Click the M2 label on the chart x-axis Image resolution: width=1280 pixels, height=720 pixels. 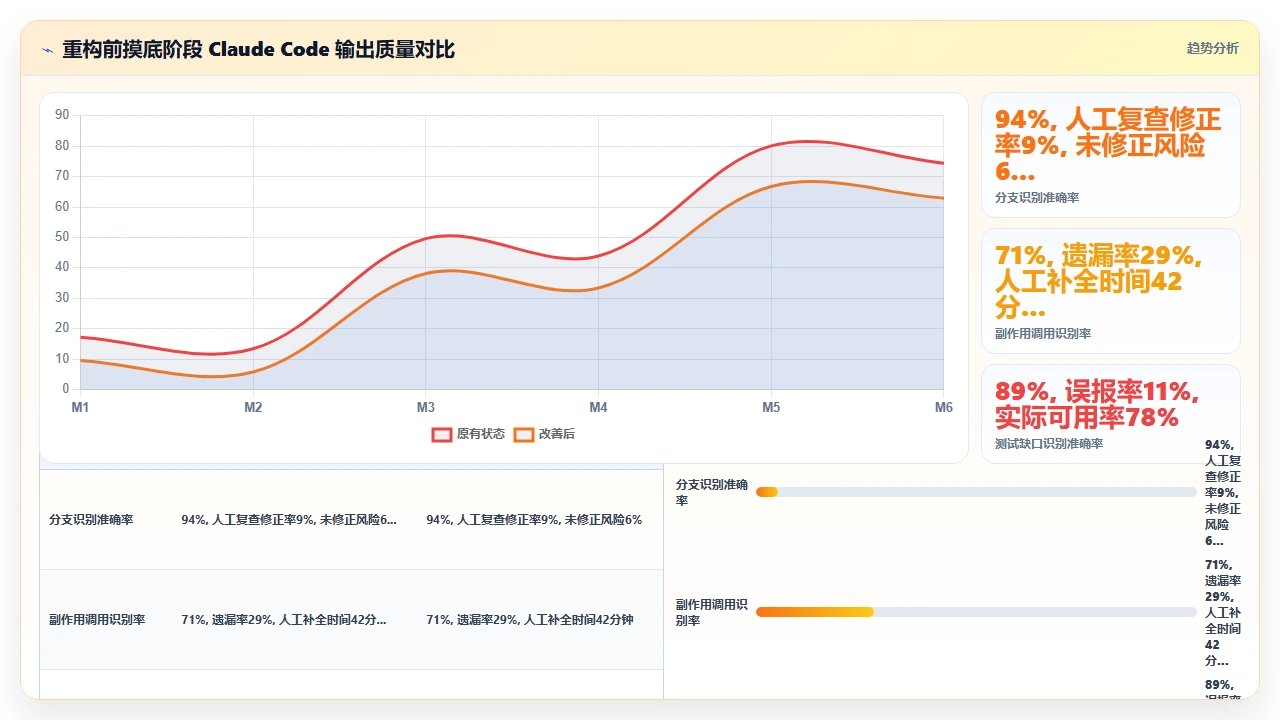[x=253, y=407]
